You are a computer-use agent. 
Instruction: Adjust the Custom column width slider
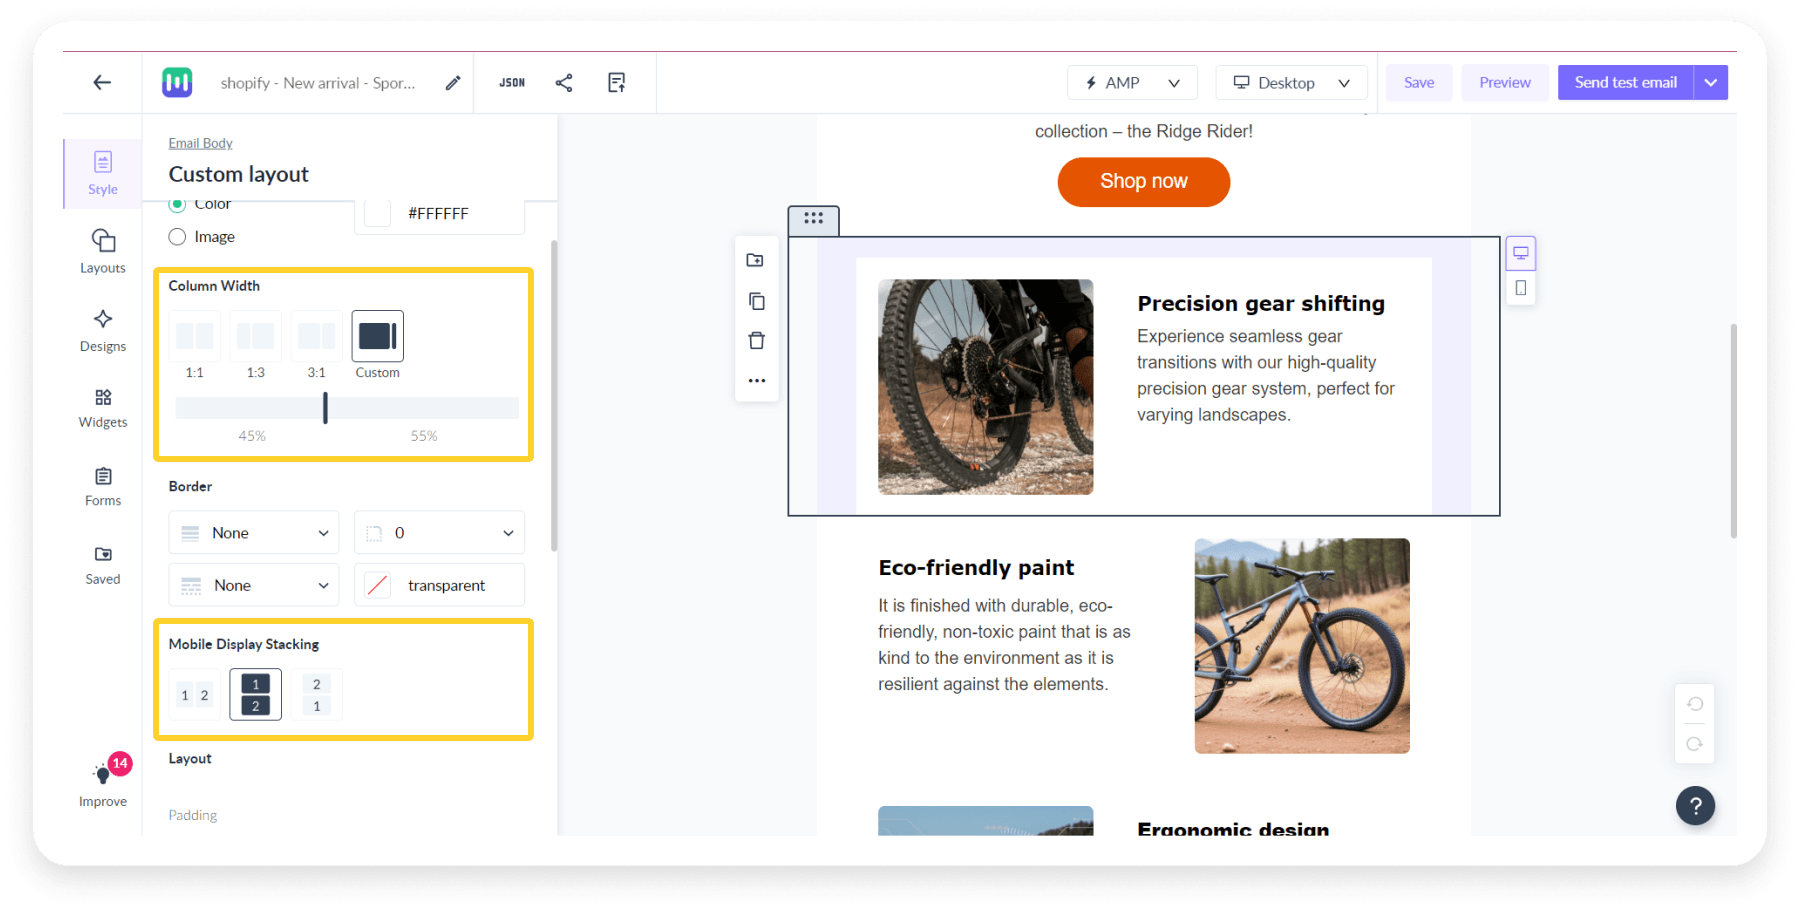325,408
